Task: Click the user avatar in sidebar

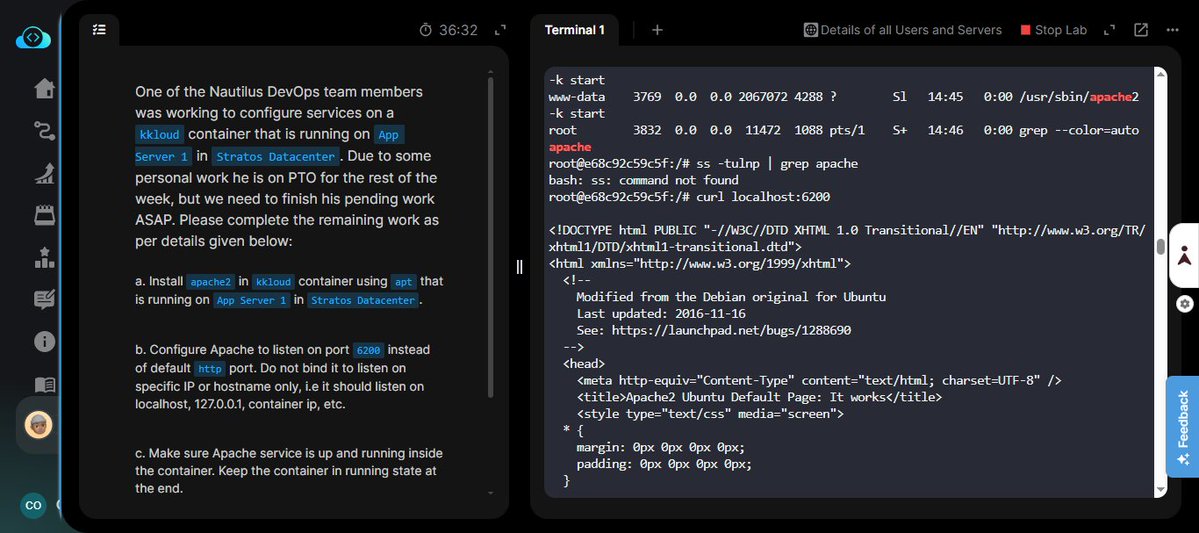Action: coord(38,425)
